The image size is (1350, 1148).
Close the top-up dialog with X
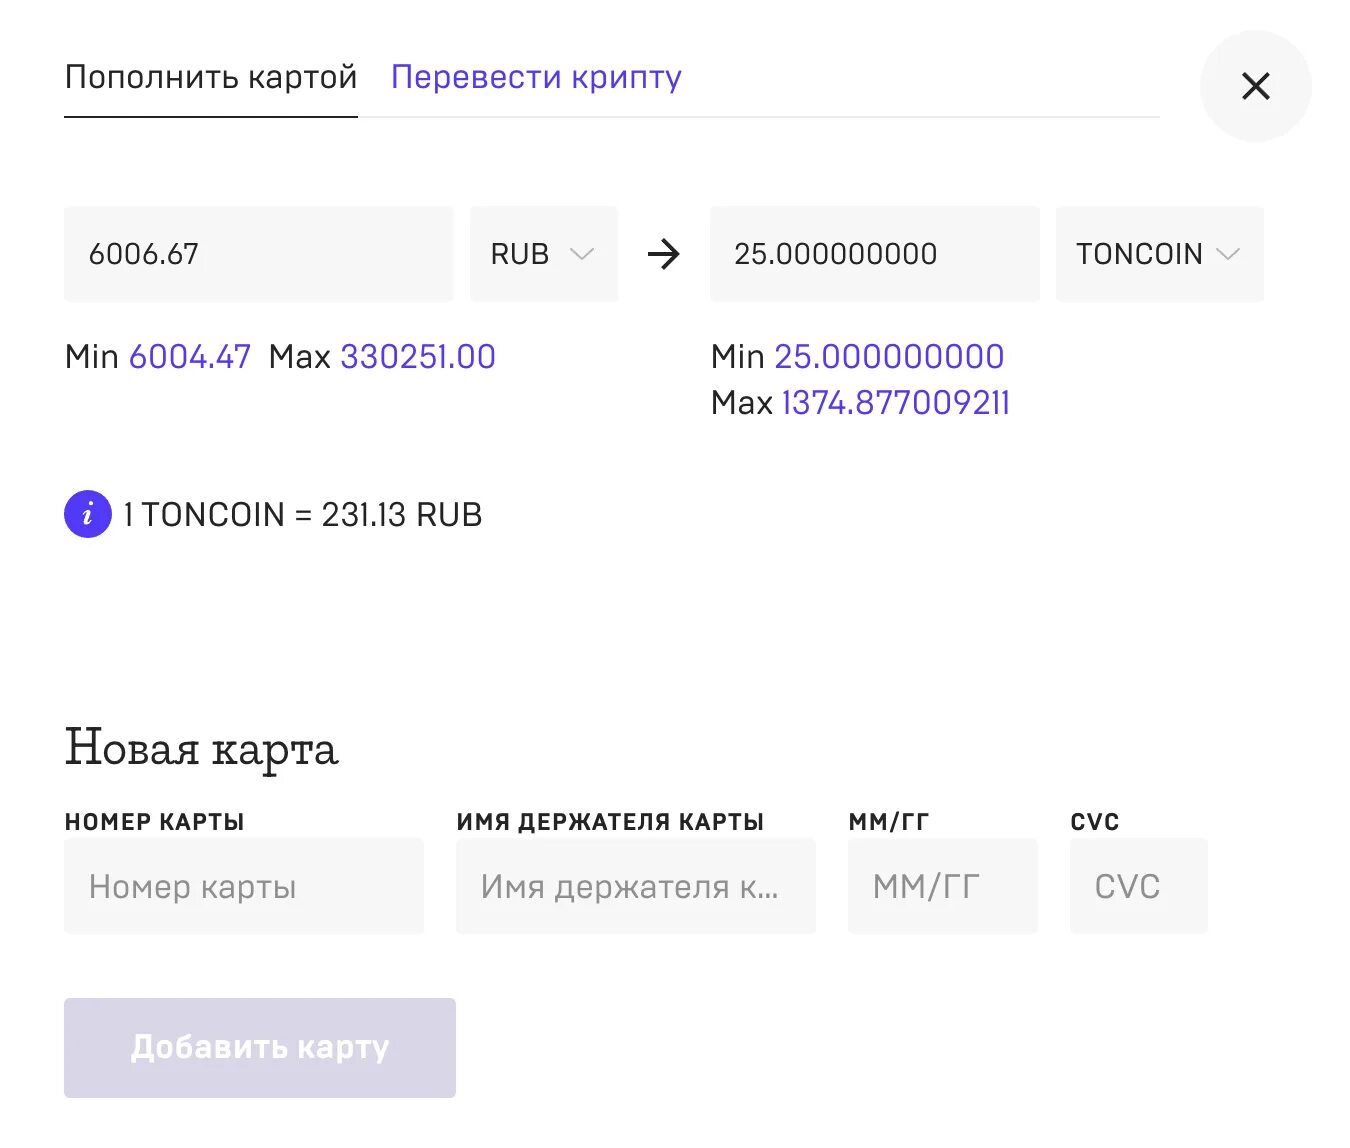pyautogui.click(x=1255, y=86)
